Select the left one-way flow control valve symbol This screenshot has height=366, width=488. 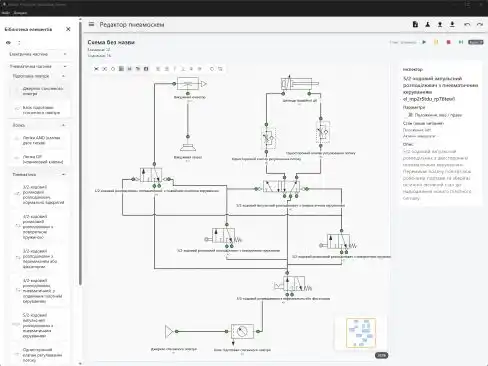click(269, 138)
